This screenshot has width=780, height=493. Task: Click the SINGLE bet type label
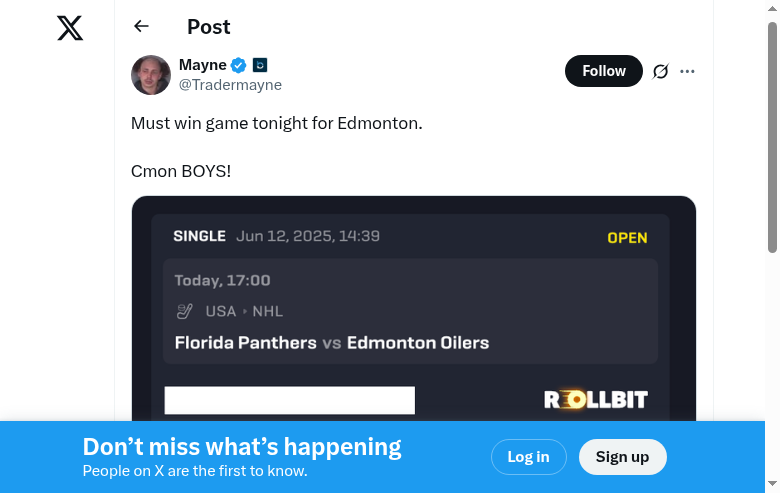pyautogui.click(x=199, y=236)
